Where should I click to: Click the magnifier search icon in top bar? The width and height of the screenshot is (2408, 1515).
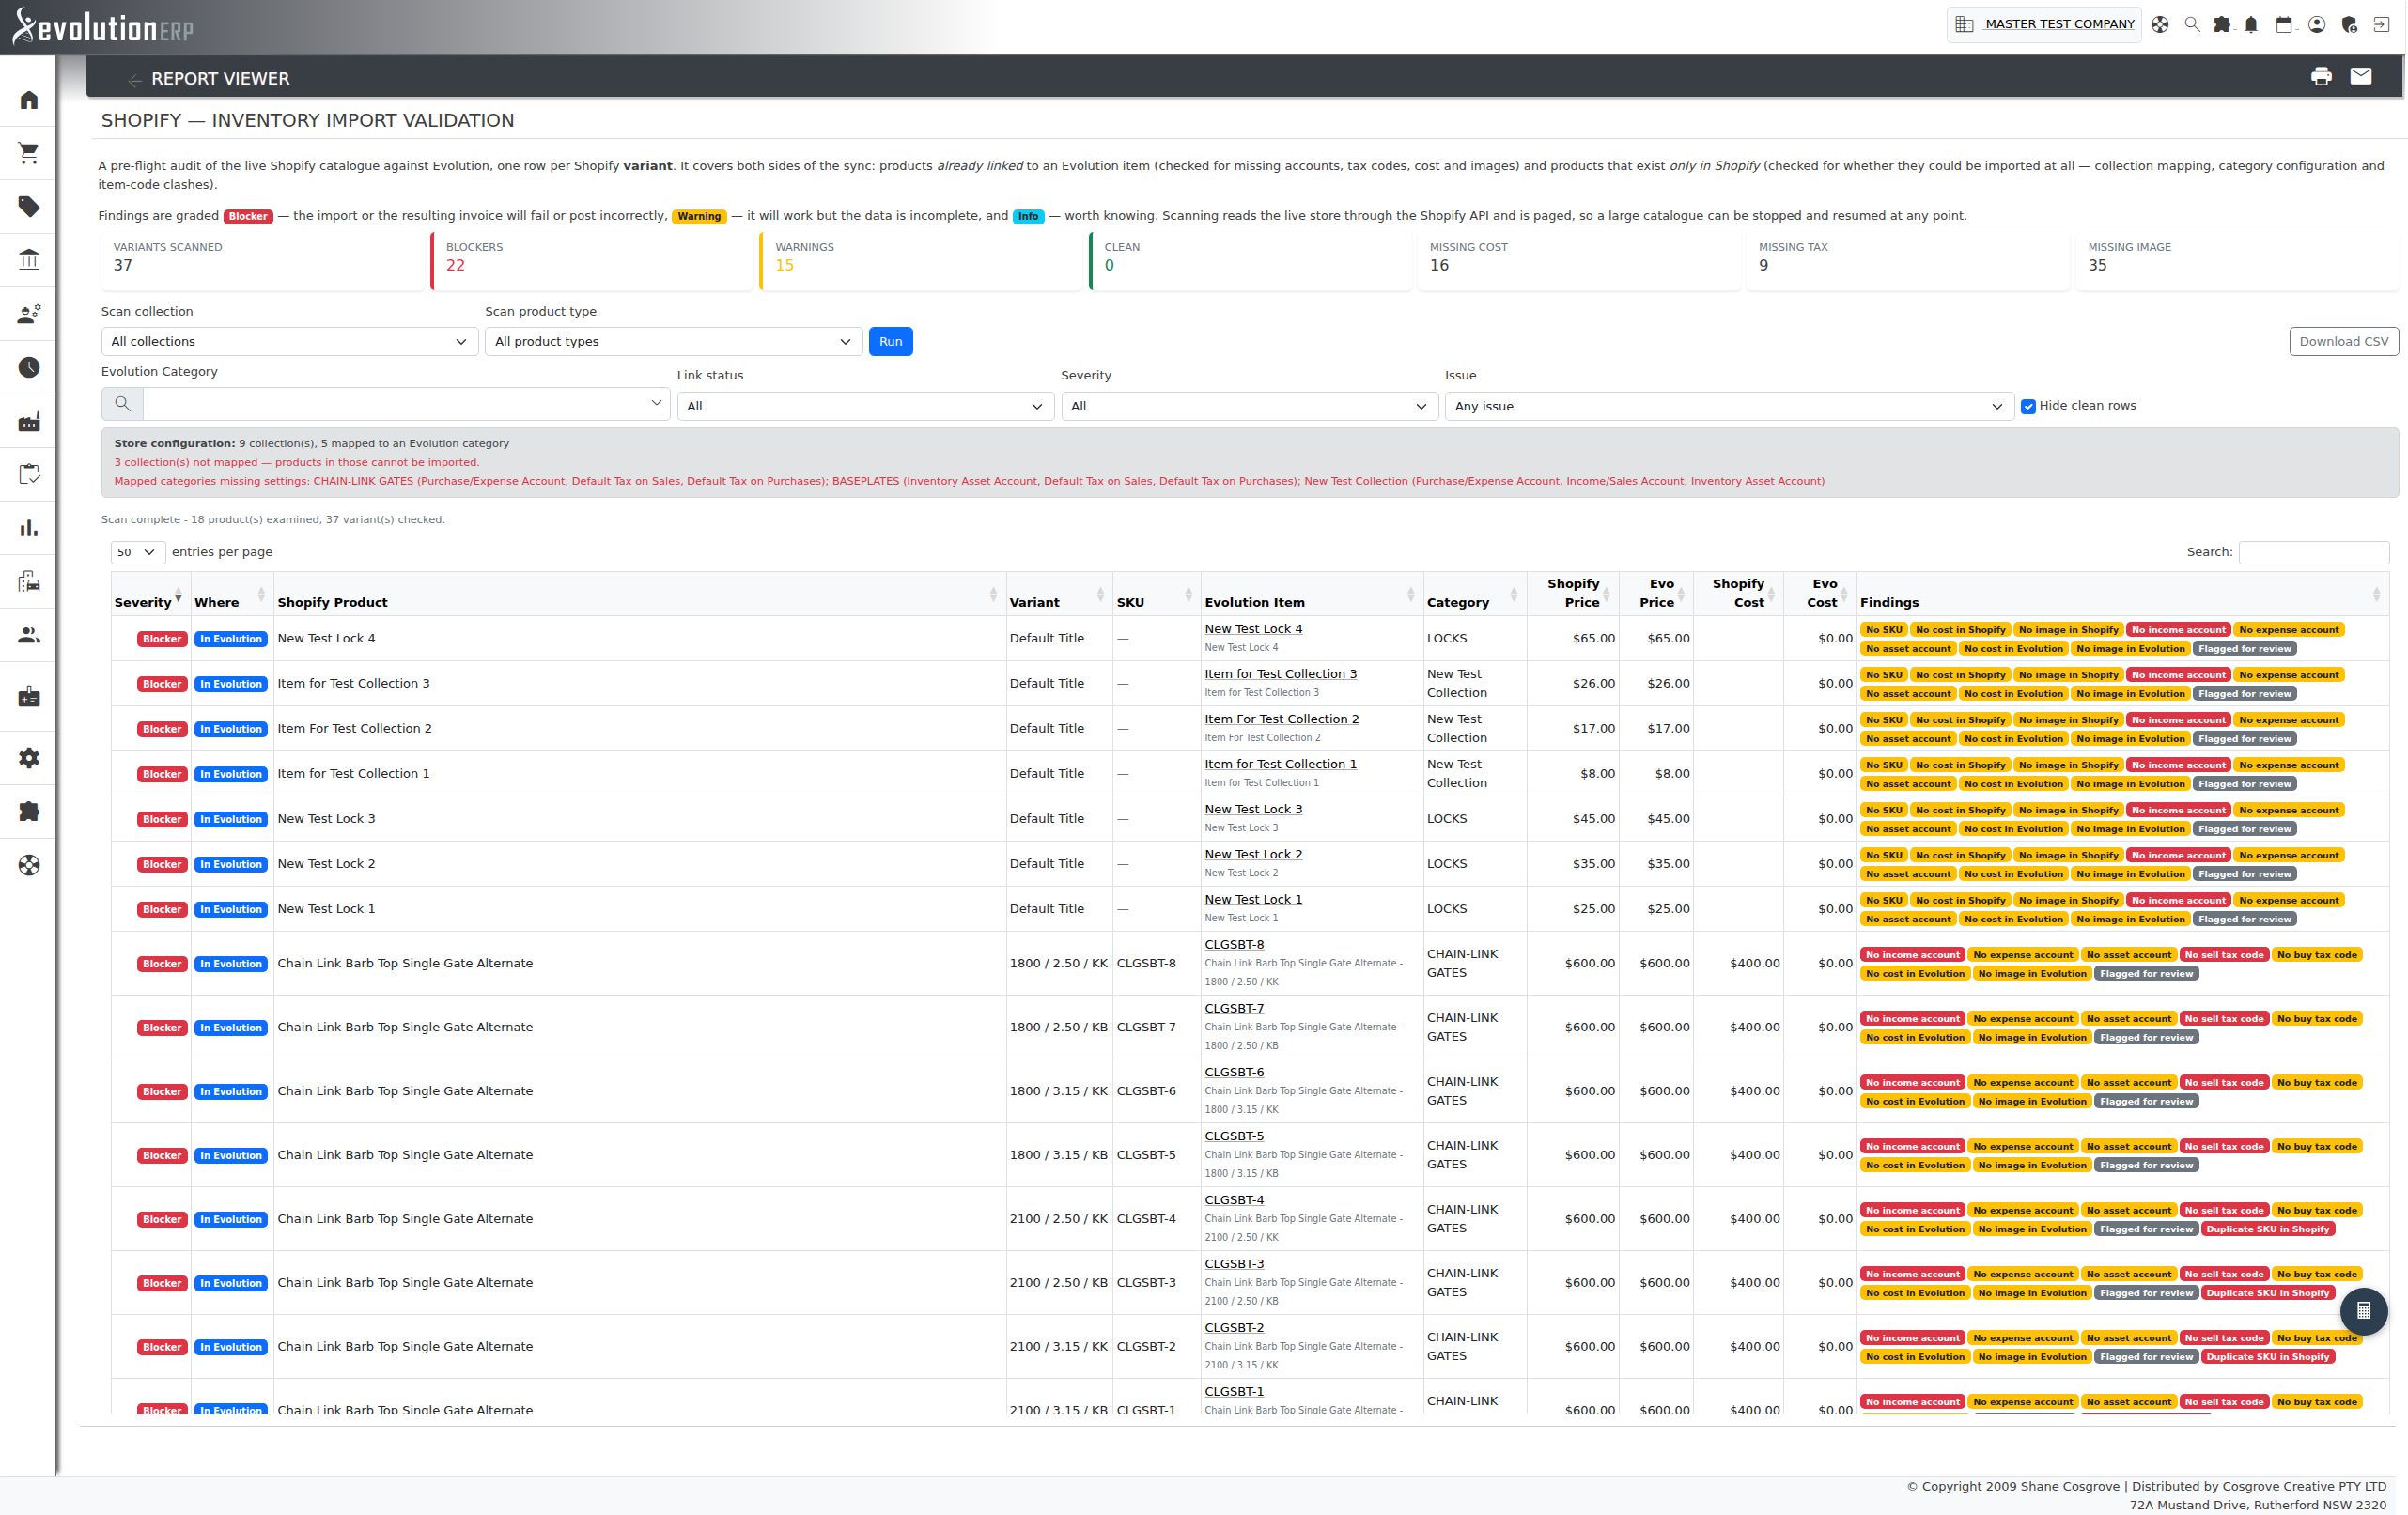point(2191,24)
